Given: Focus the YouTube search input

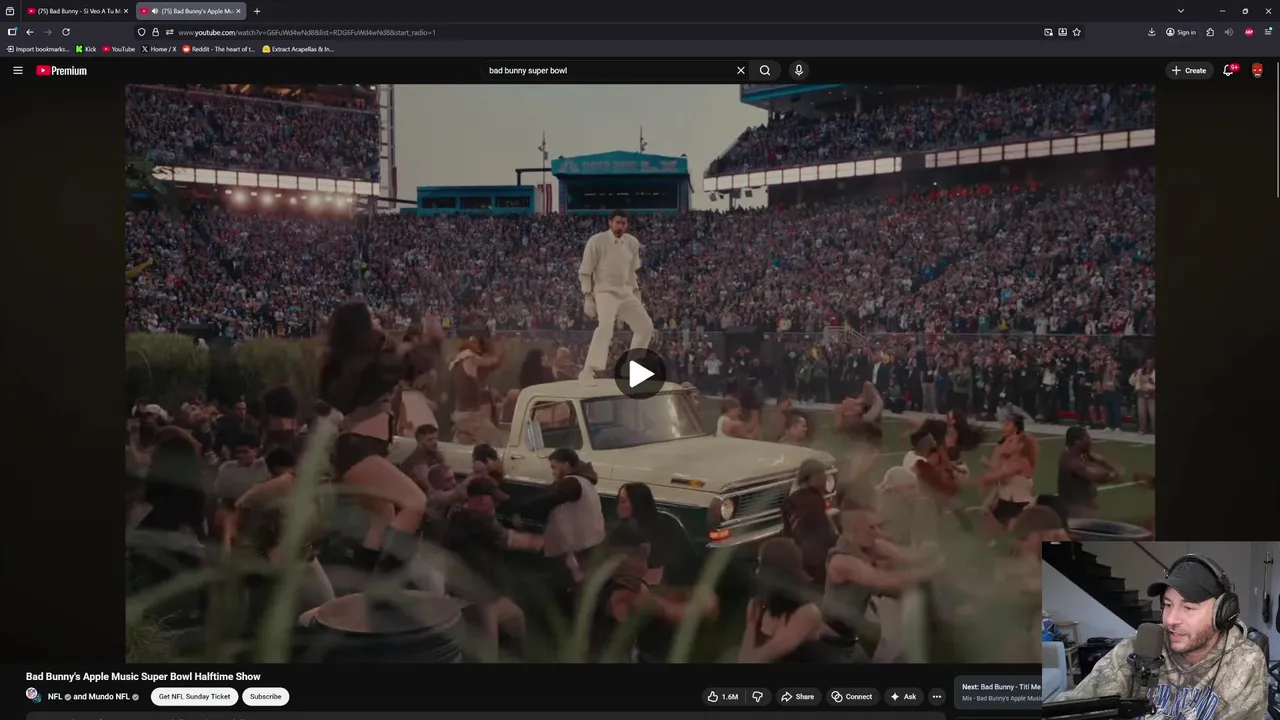Looking at the screenshot, I should pyautogui.click(x=608, y=70).
